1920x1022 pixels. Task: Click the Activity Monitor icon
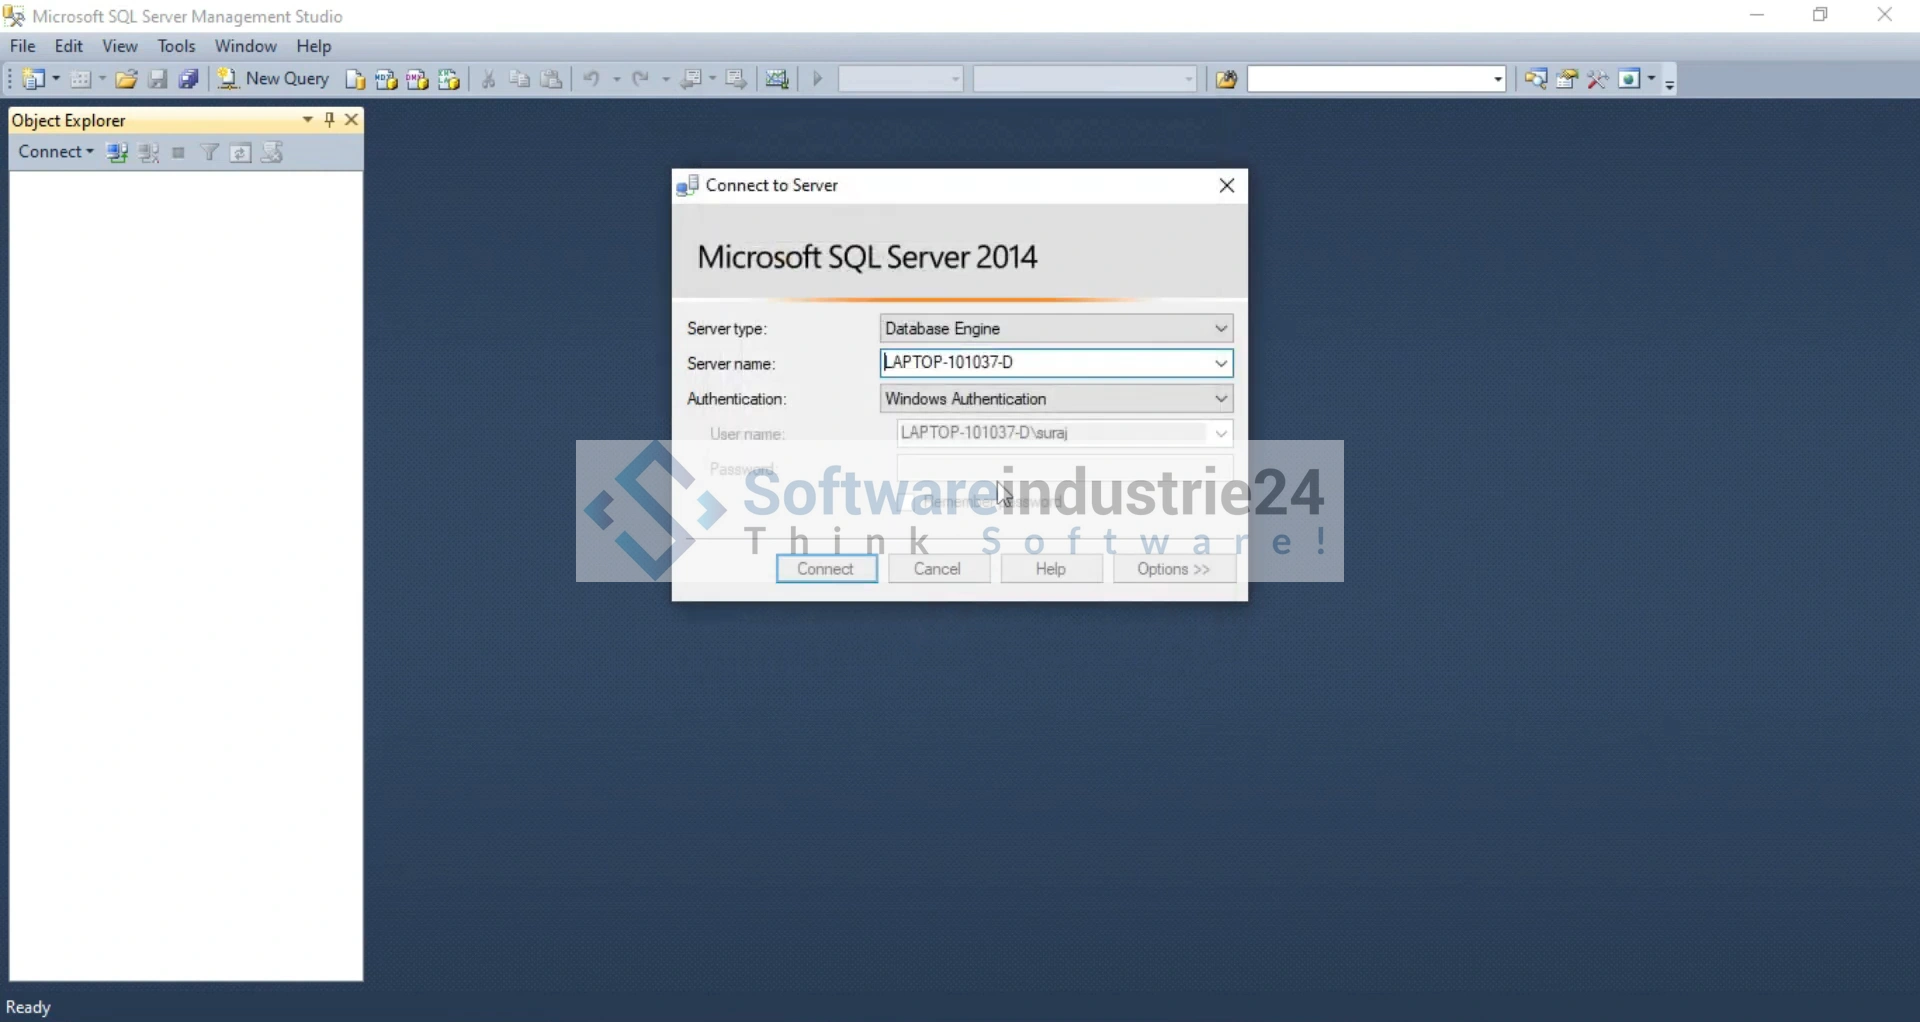point(777,79)
